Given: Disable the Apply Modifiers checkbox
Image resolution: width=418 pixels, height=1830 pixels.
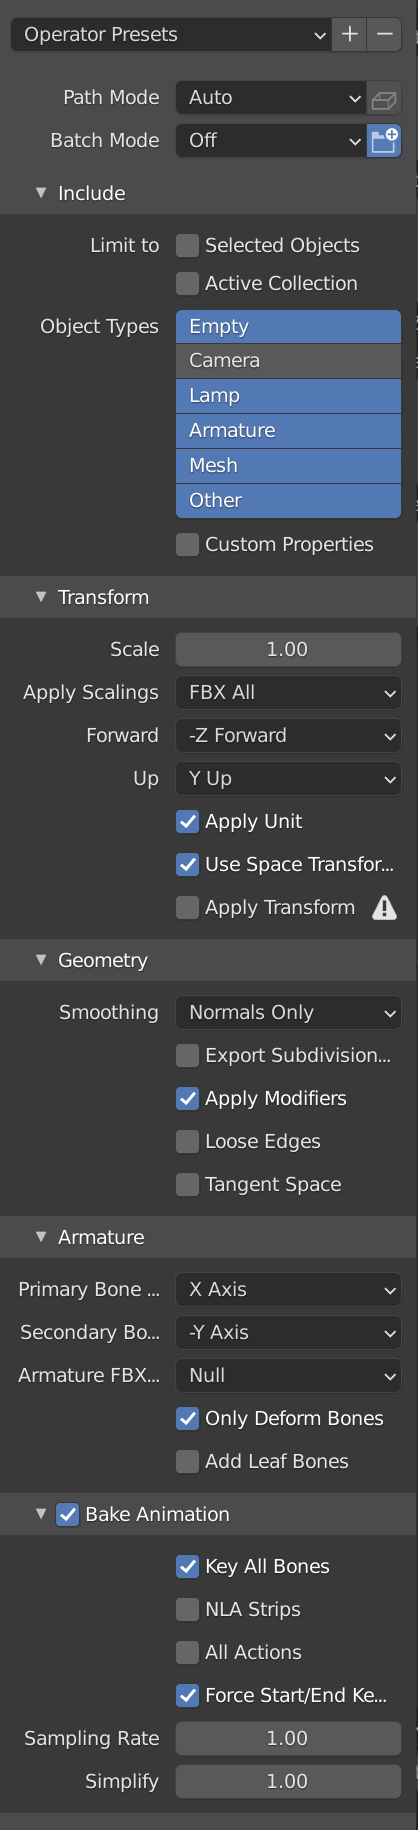Looking at the screenshot, I should tap(187, 1099).
